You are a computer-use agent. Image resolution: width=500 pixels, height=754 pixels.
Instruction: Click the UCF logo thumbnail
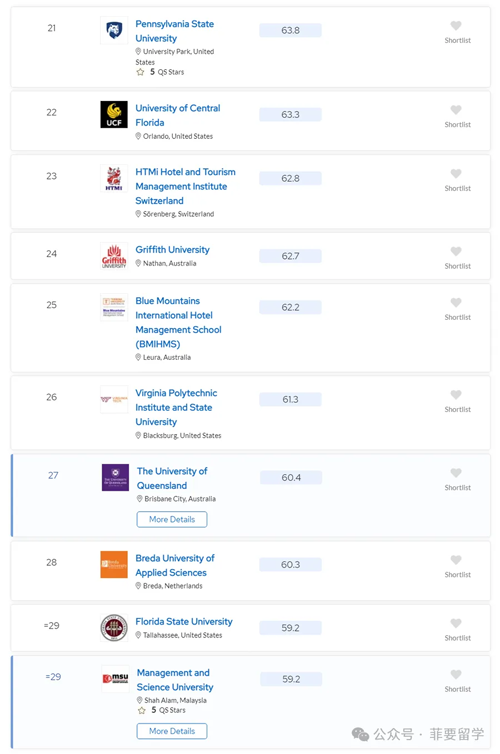[x=114, y=114]
